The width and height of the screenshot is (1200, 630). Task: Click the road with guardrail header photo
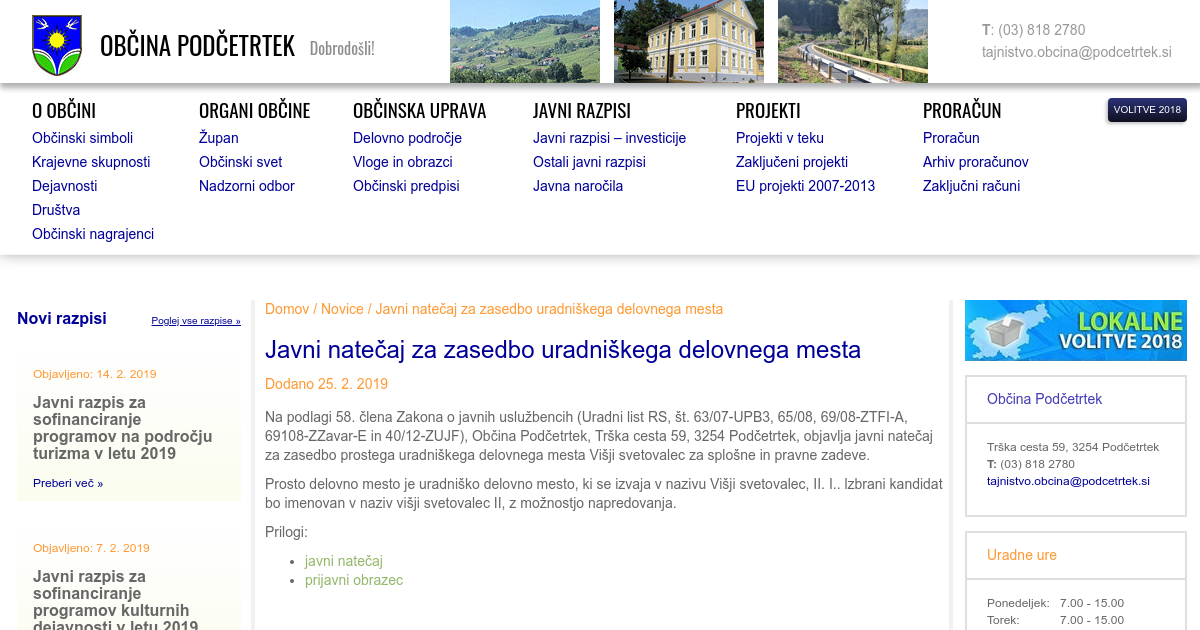pos(852,41)
